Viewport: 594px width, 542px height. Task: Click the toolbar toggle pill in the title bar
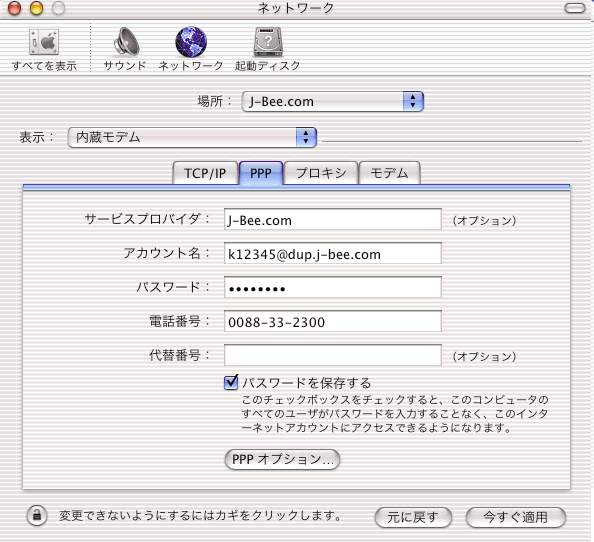pos(574,8)
